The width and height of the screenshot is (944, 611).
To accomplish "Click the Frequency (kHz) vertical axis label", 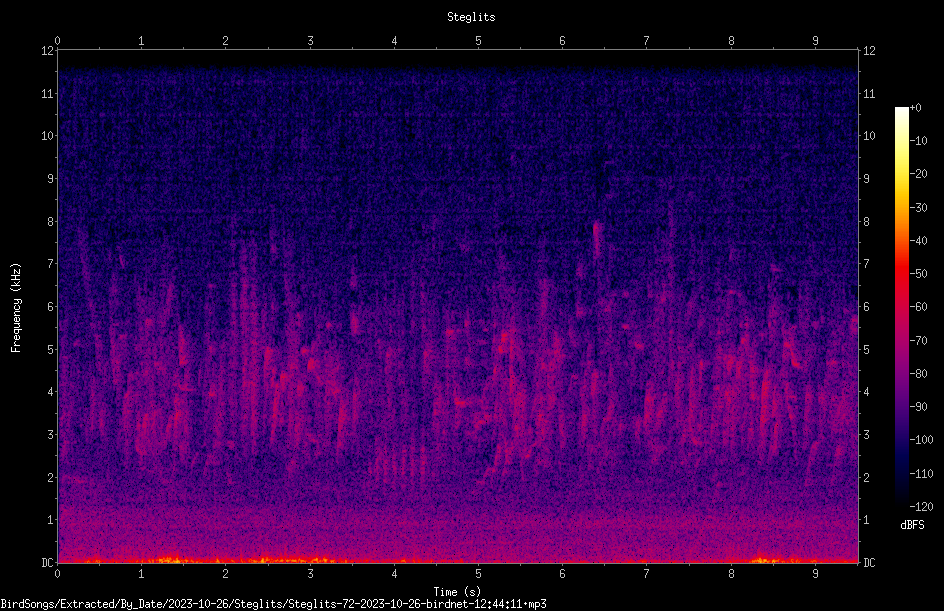I will tap(16, 307).
